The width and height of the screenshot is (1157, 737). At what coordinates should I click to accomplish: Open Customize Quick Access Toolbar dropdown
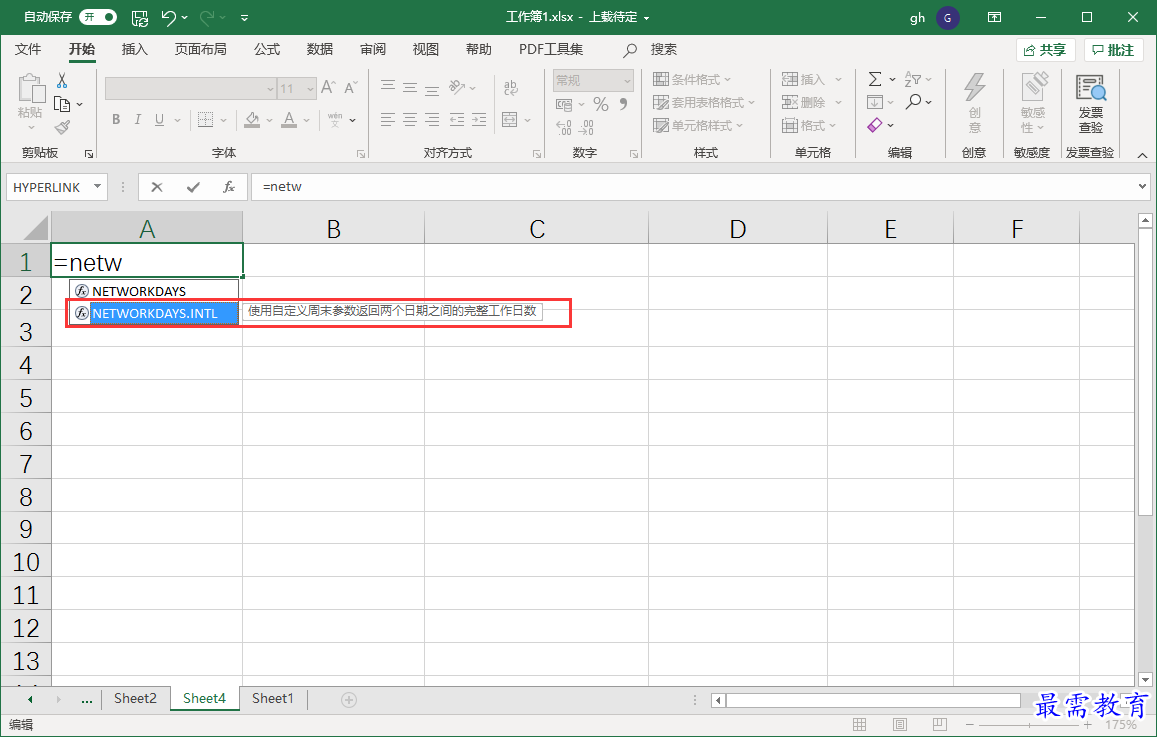(244, 18)
